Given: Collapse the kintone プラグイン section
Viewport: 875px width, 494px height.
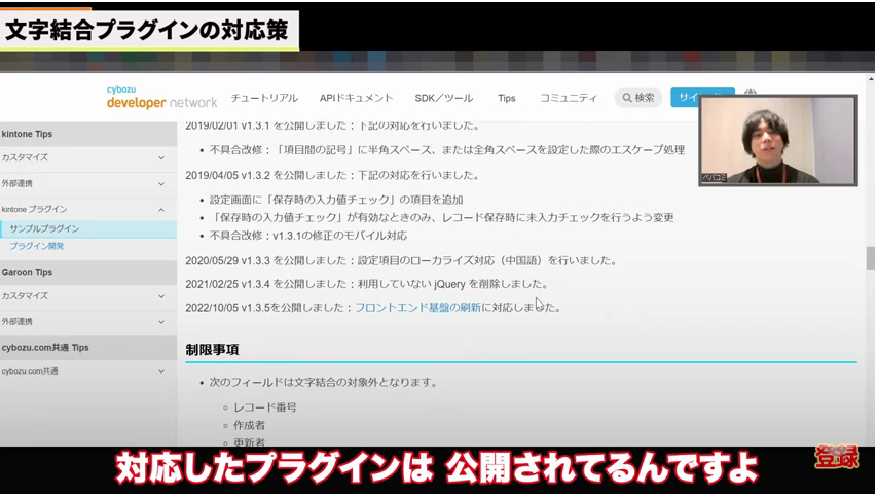Looking at the screenshot, I should [x=88, y=209].
